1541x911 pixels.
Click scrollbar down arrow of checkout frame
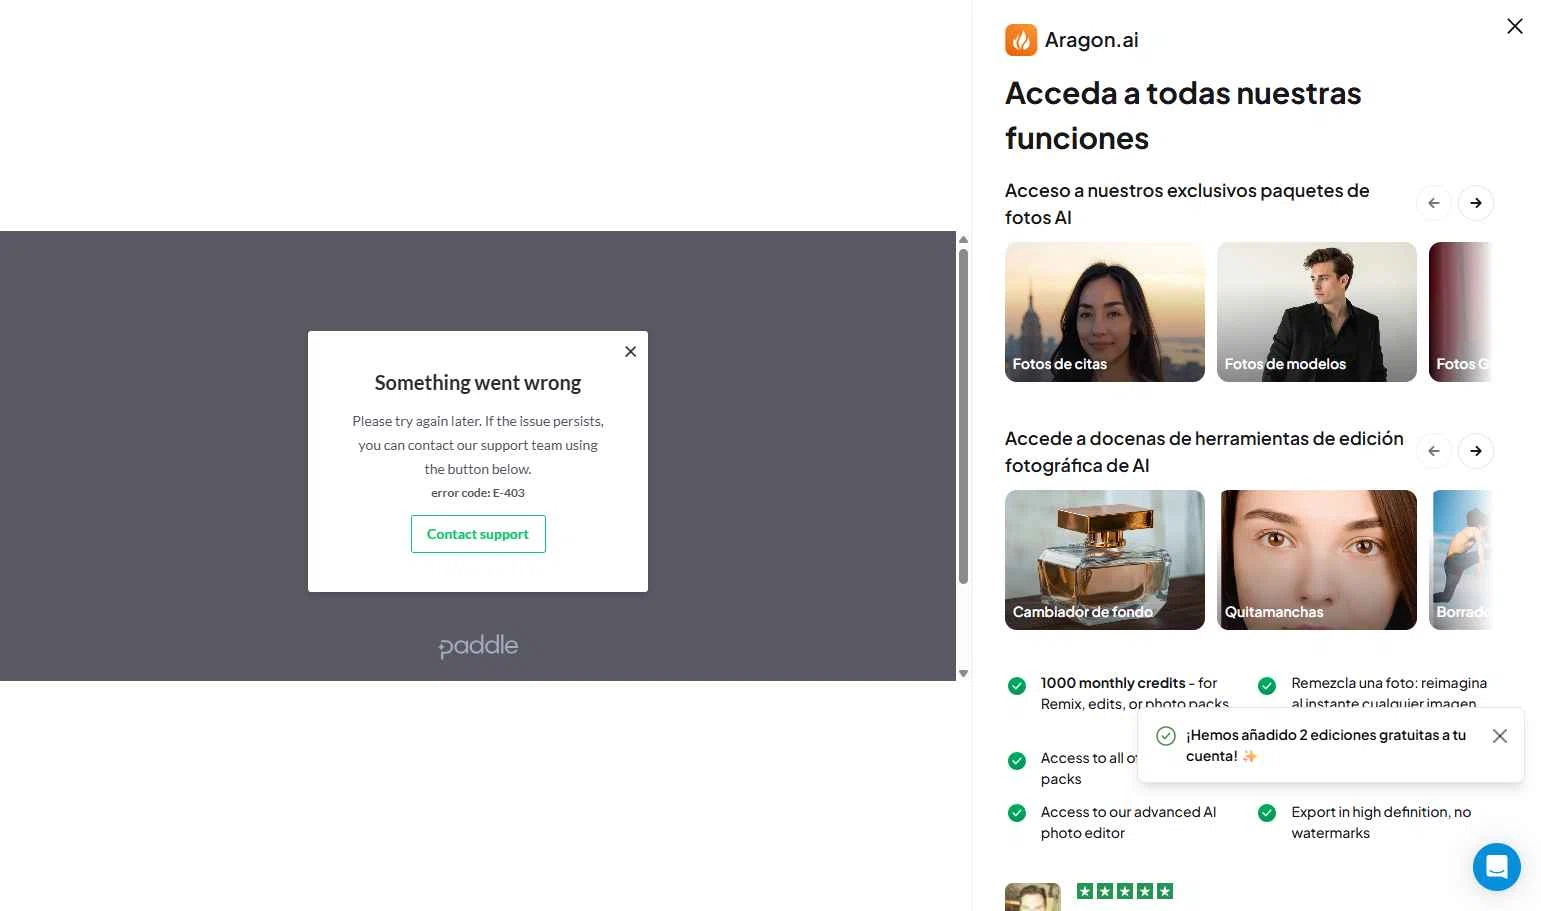click(963, 674)
